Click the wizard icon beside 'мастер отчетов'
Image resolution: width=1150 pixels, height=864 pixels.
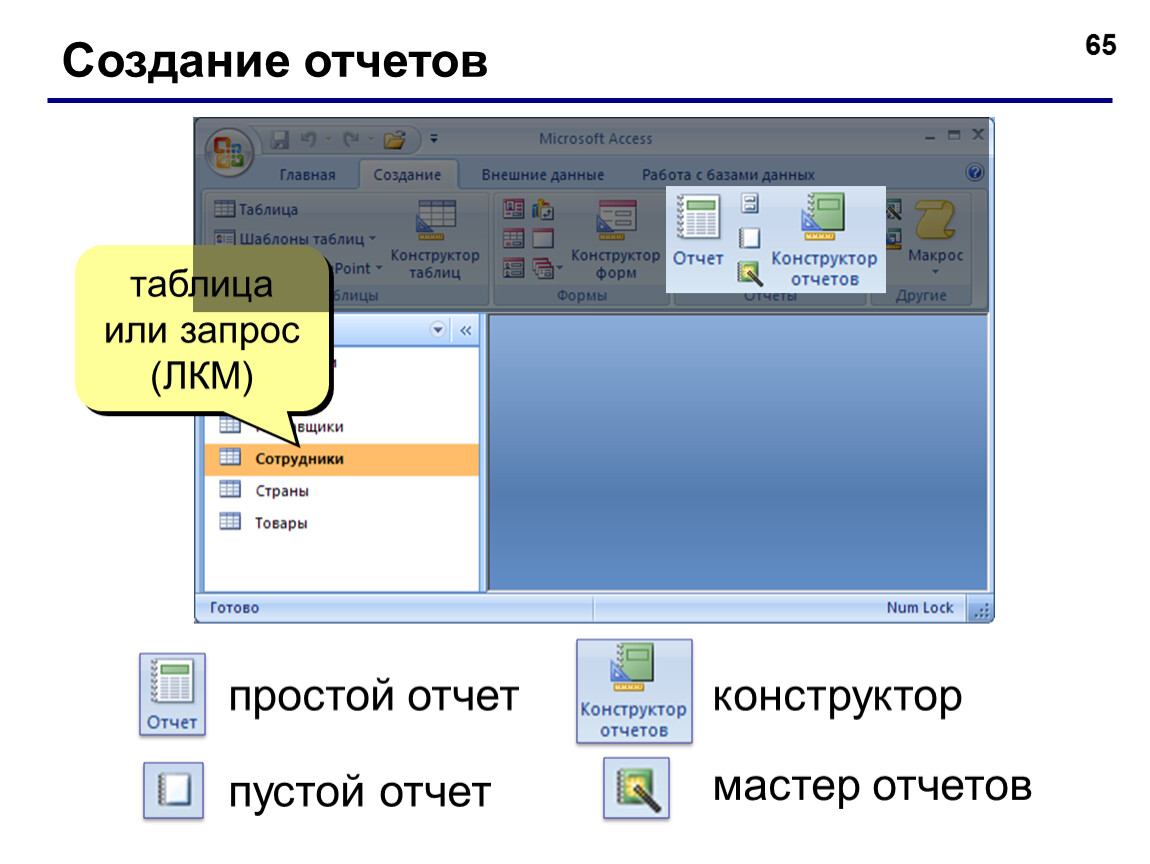coord(637,788)
